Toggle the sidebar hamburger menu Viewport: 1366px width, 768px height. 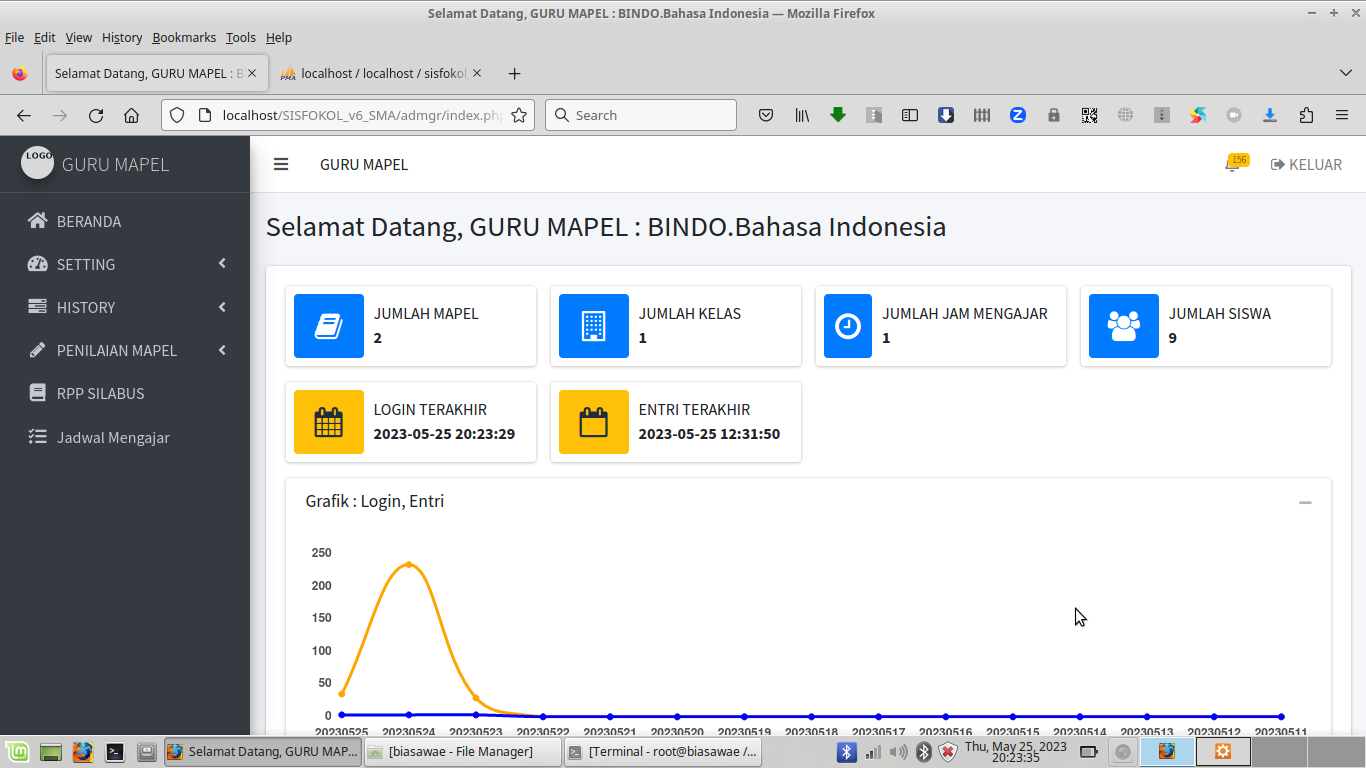281,164
